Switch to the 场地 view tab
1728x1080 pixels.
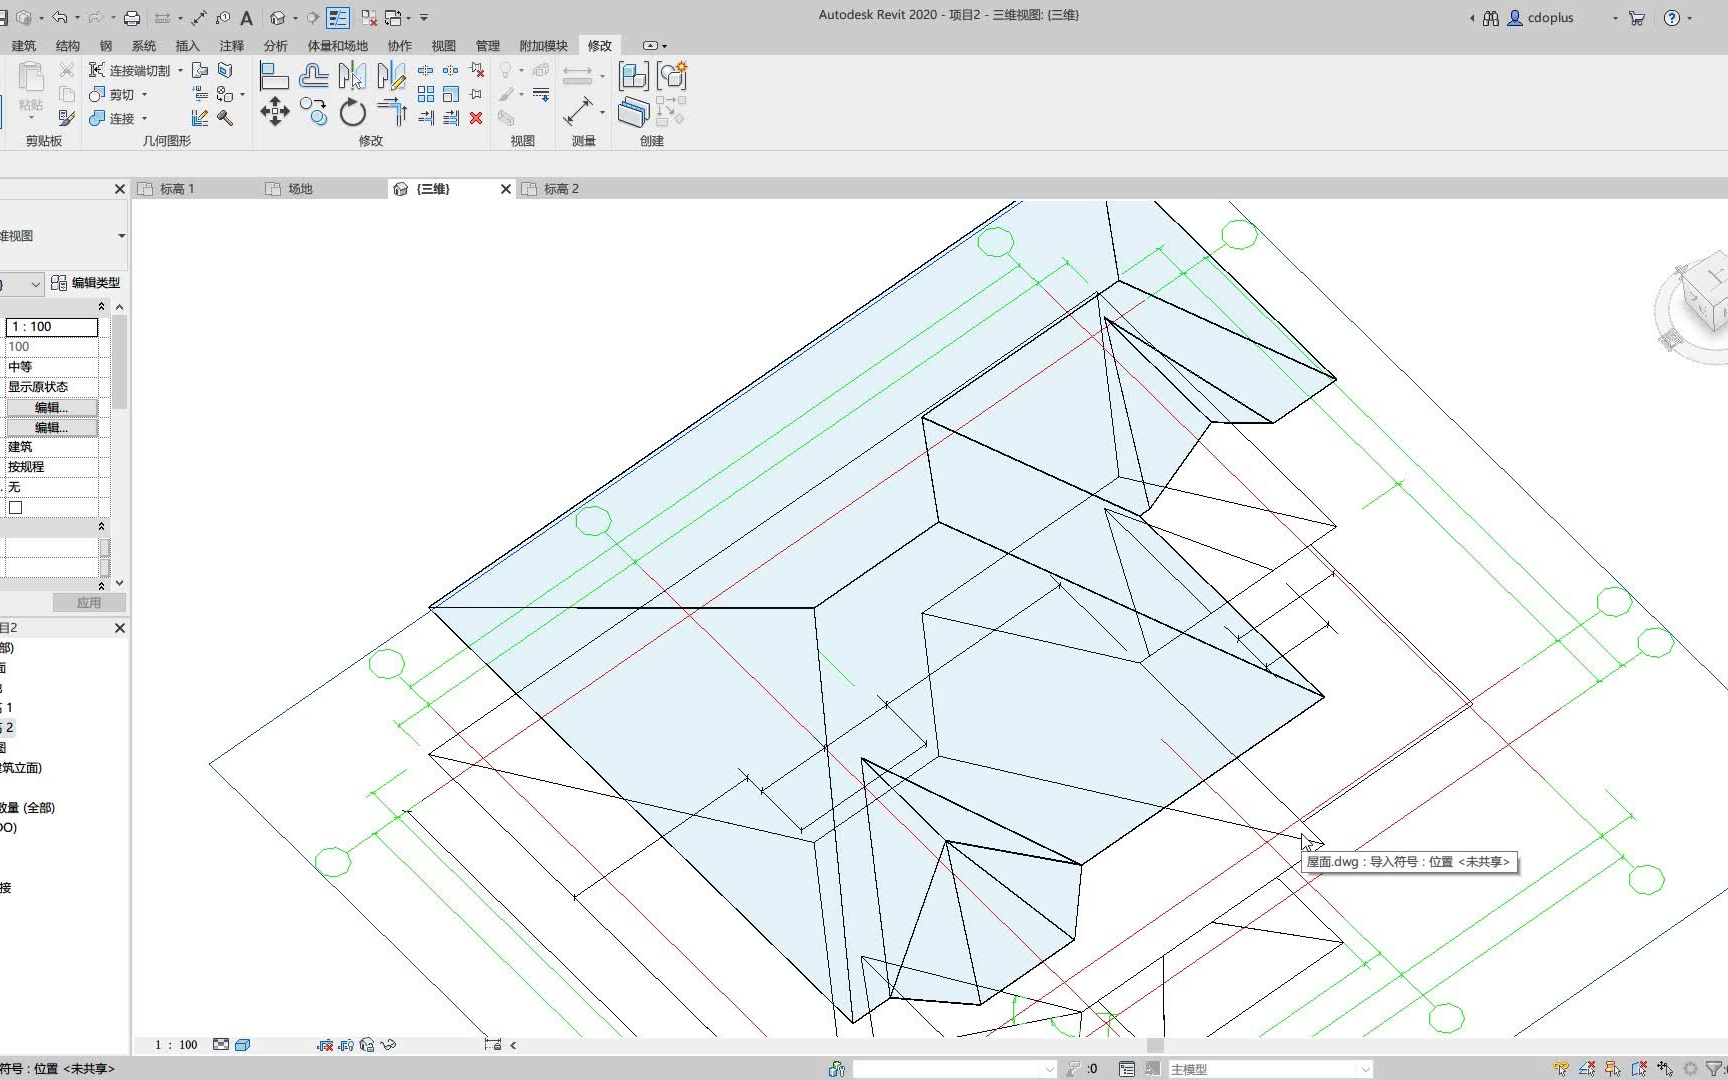pyautogui.click(x=300, y=189)
